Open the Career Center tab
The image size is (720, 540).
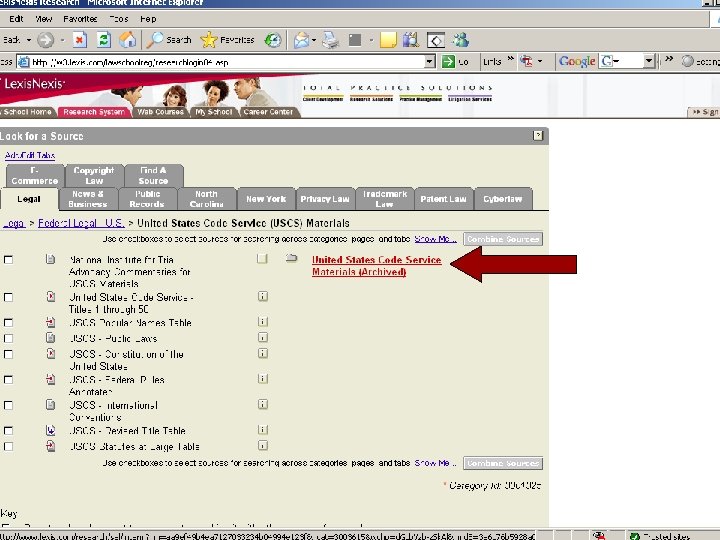point(268,112)
